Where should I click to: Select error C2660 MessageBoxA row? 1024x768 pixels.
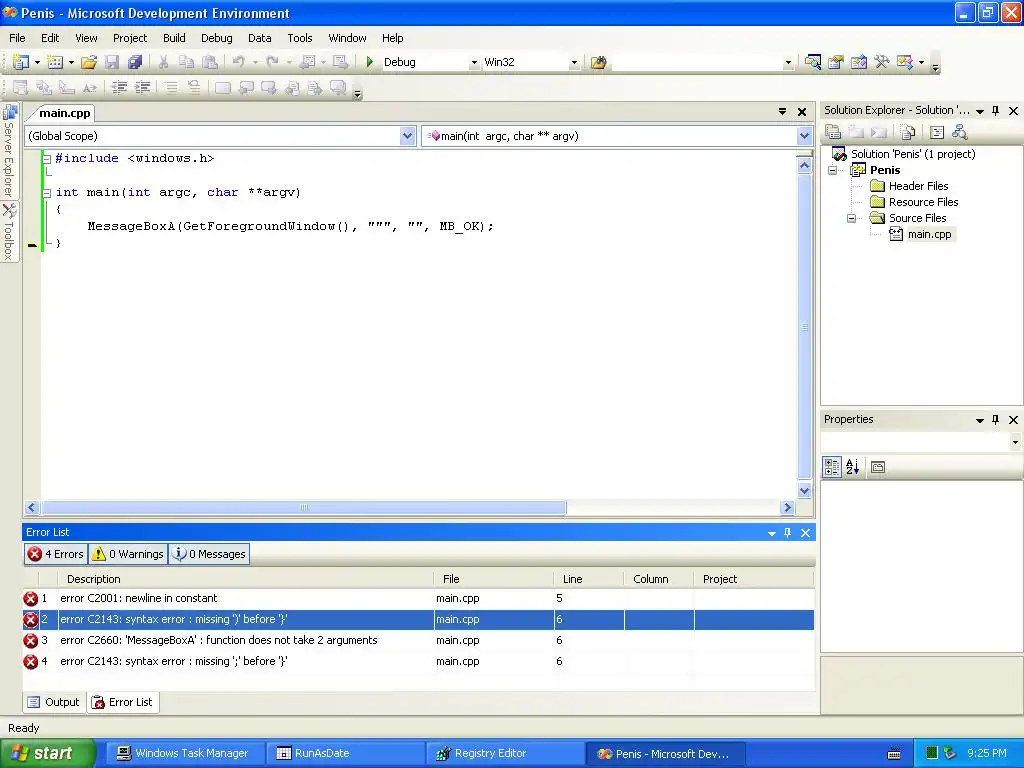coord(418,640)
